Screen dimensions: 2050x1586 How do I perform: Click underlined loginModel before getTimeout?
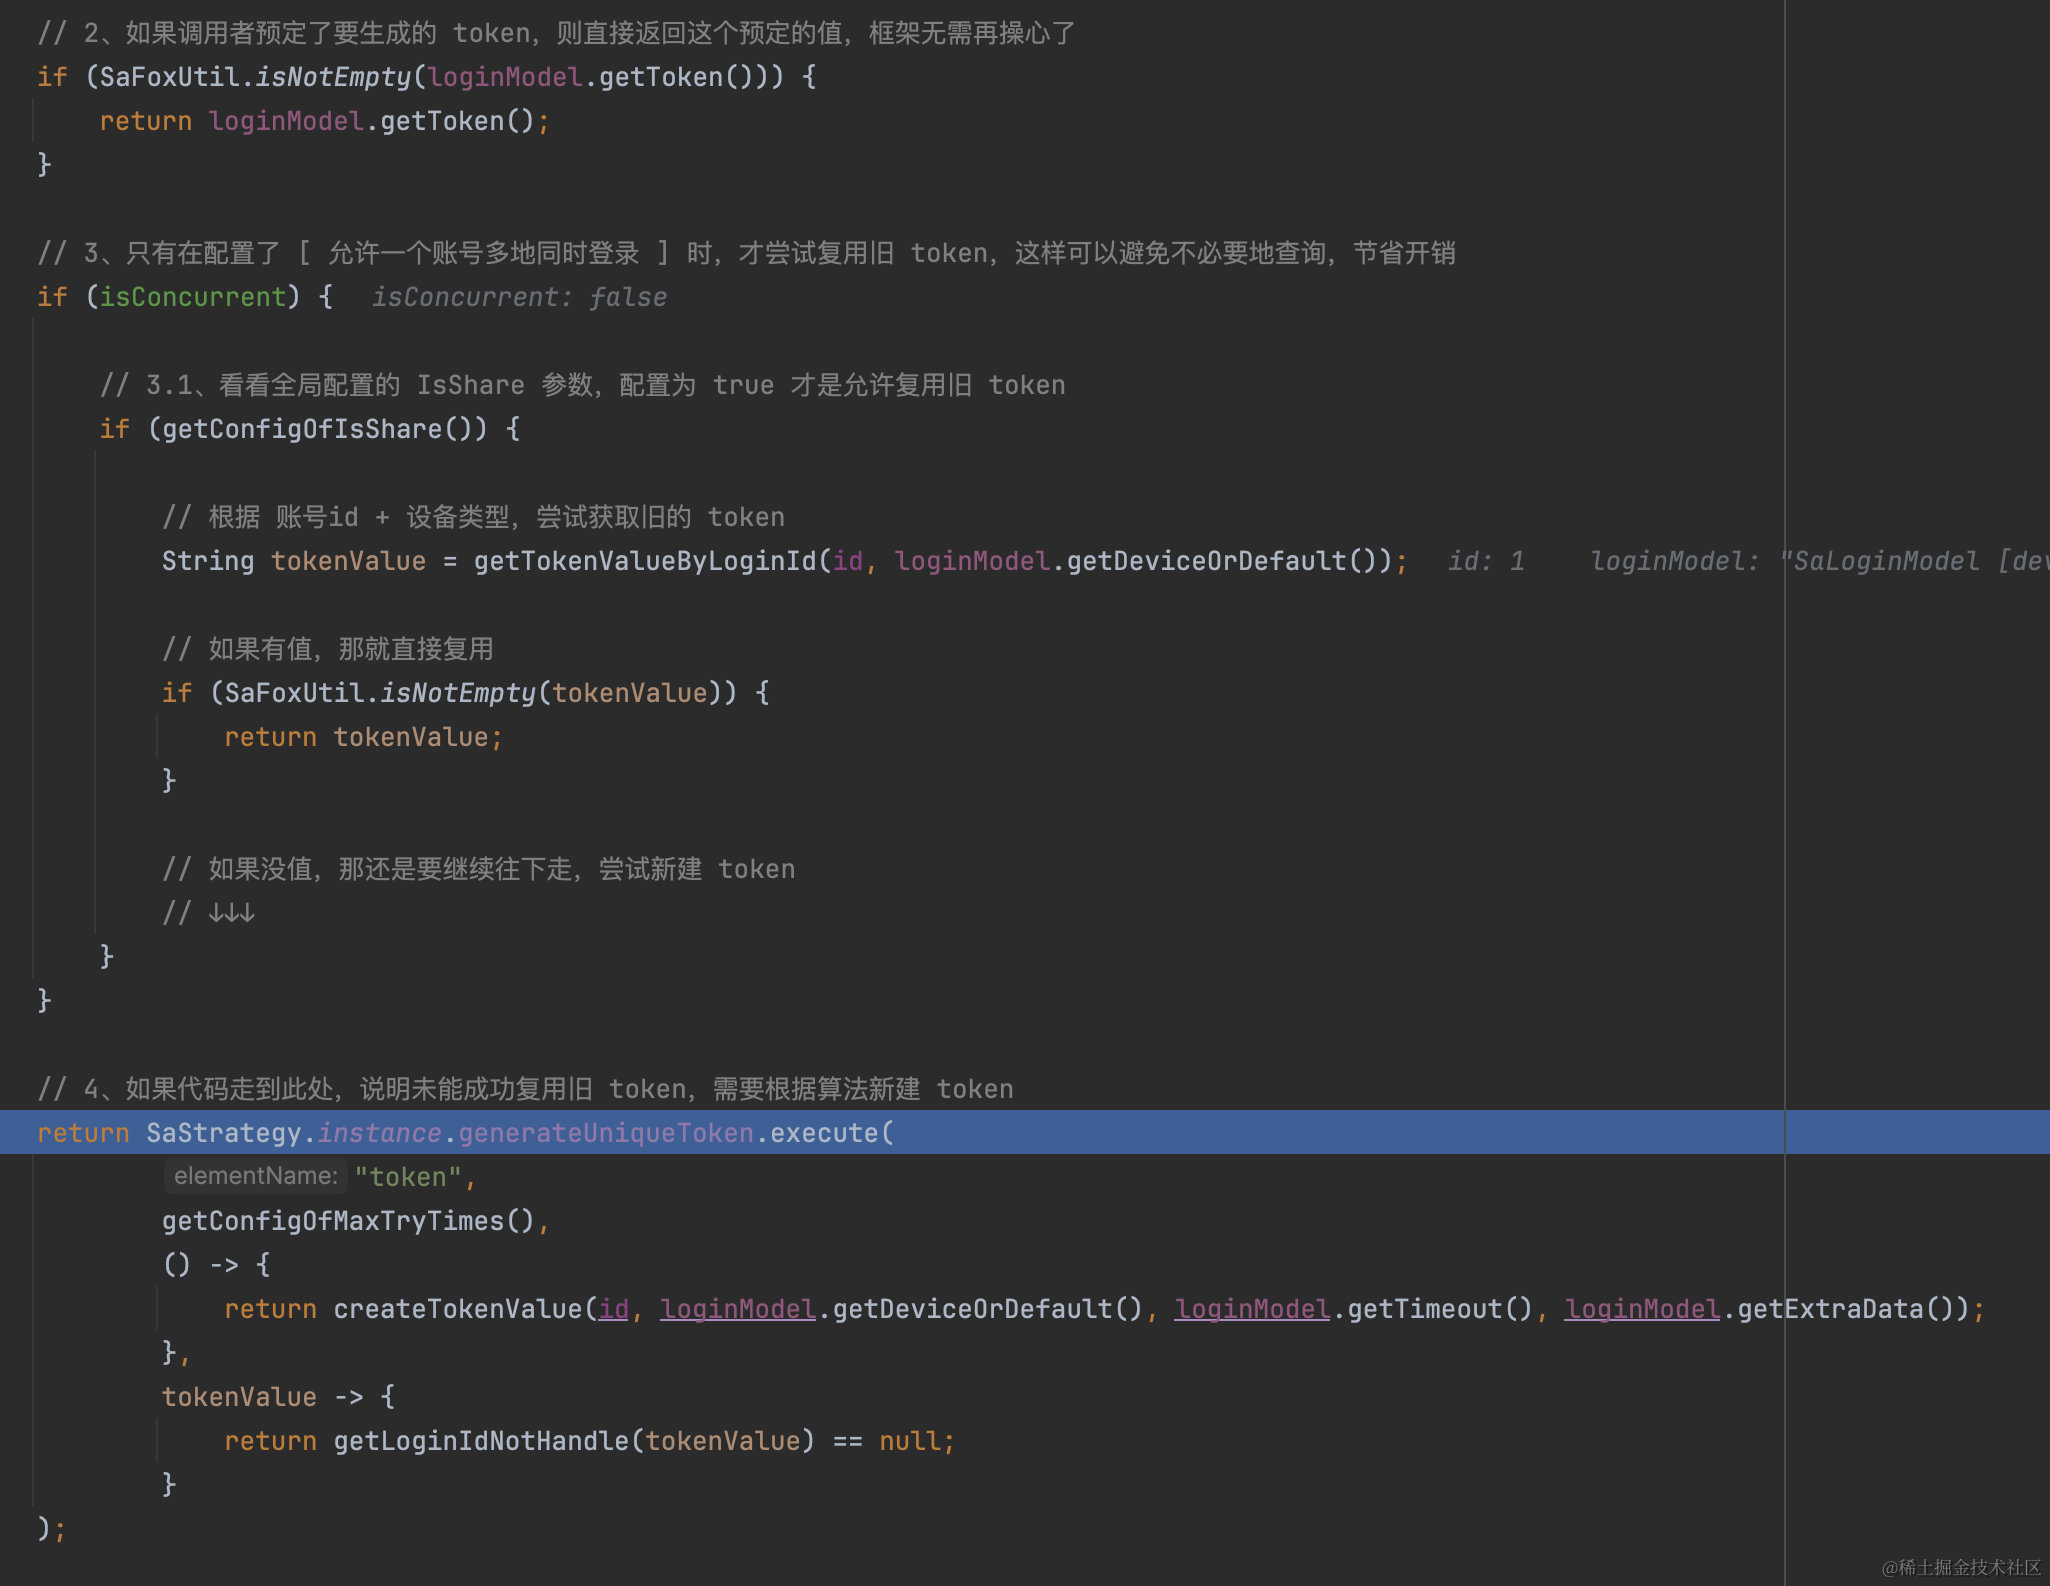pos(1251,1308)
